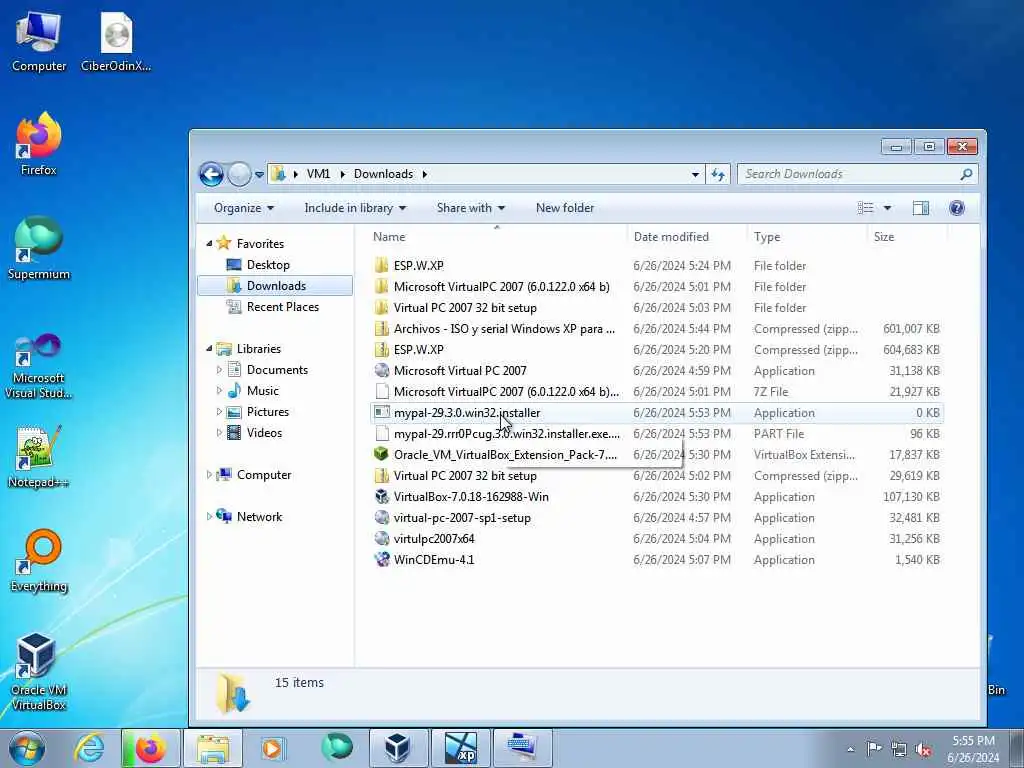Click VM1 in the address breadcrumb
Screen dimensions: 1024x768
pos(318,174)
